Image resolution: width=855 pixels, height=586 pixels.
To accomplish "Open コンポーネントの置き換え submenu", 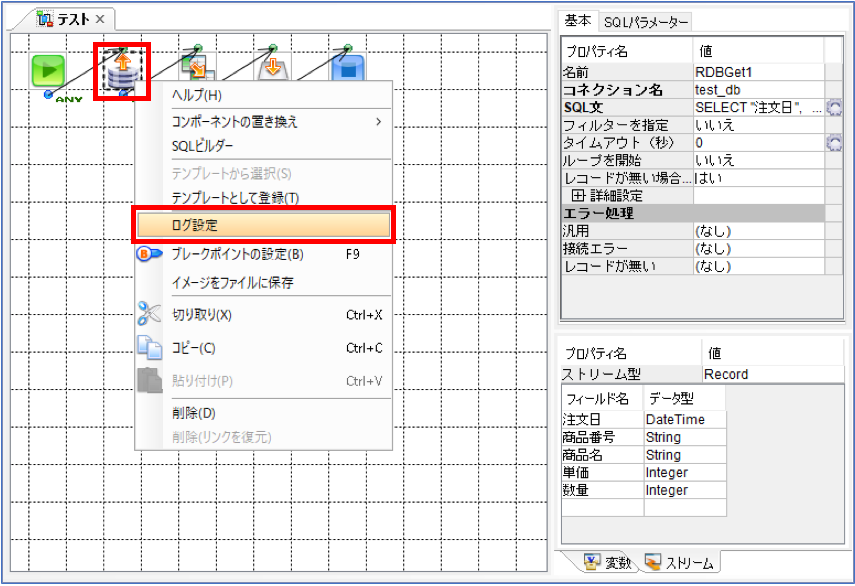I will [264, 122].
